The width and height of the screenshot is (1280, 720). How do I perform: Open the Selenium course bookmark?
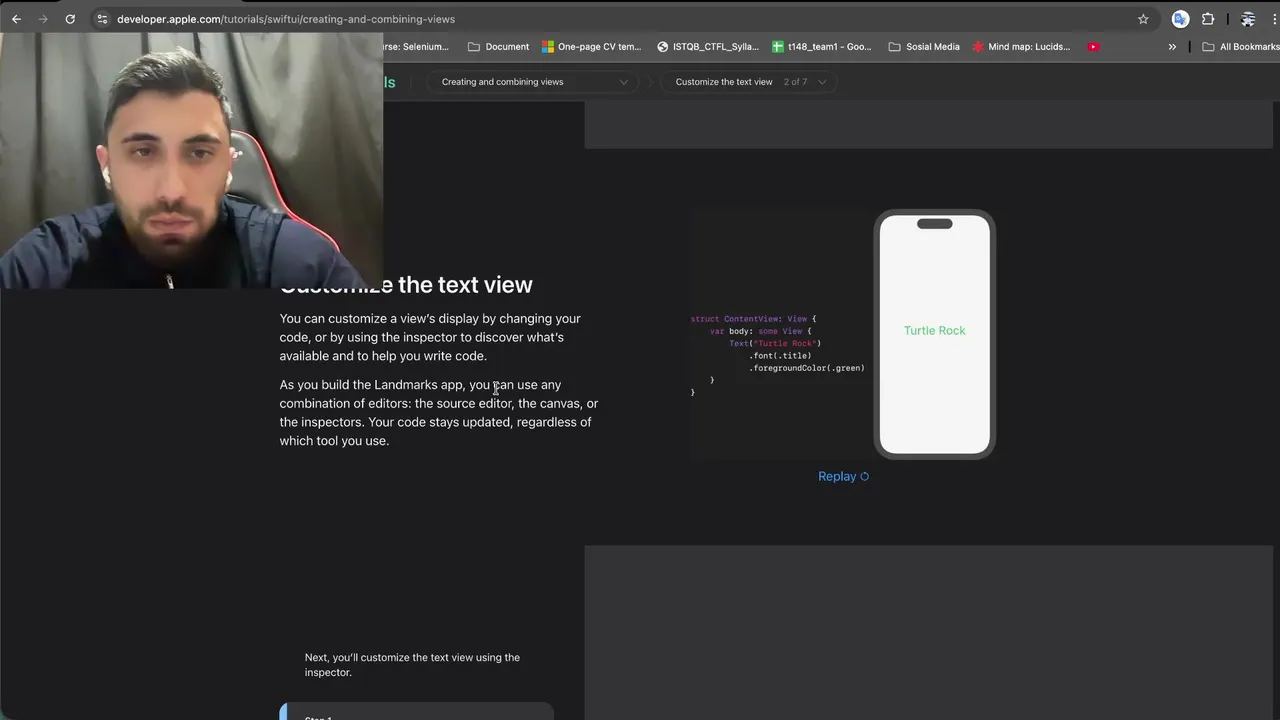point(416,46)
